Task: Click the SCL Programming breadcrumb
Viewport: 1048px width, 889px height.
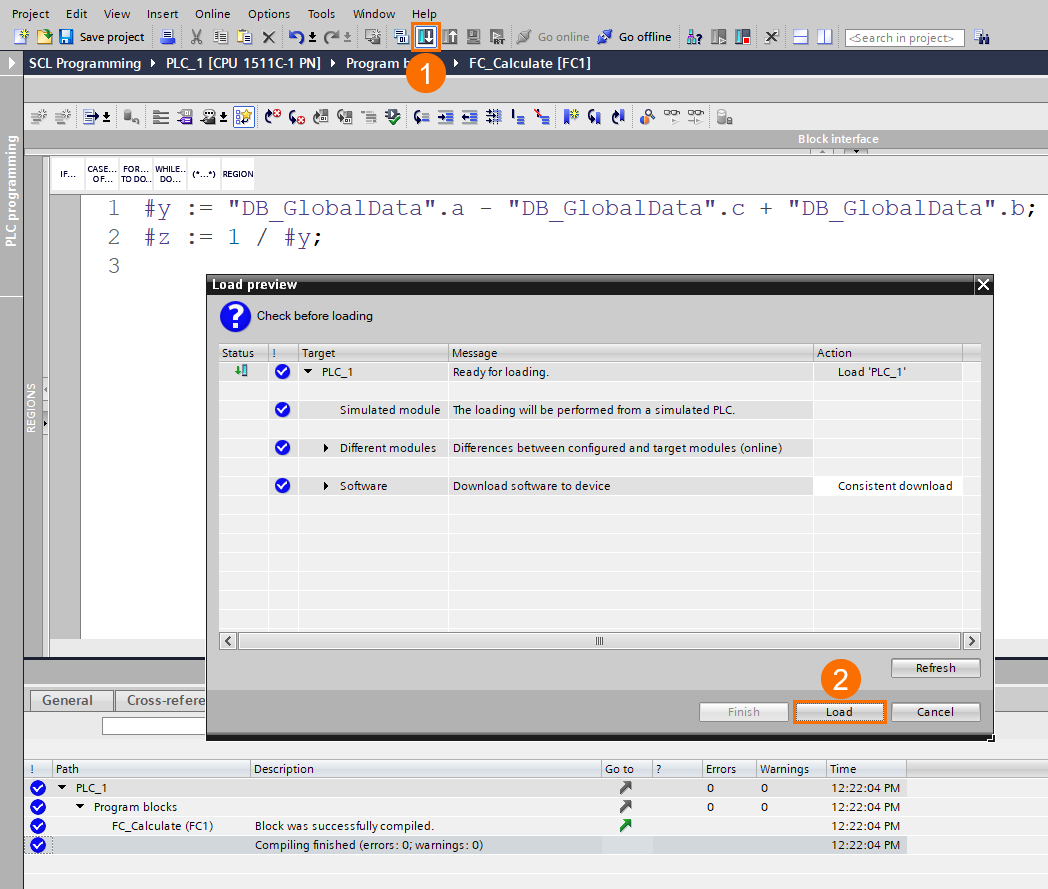Action: (85, 64)
